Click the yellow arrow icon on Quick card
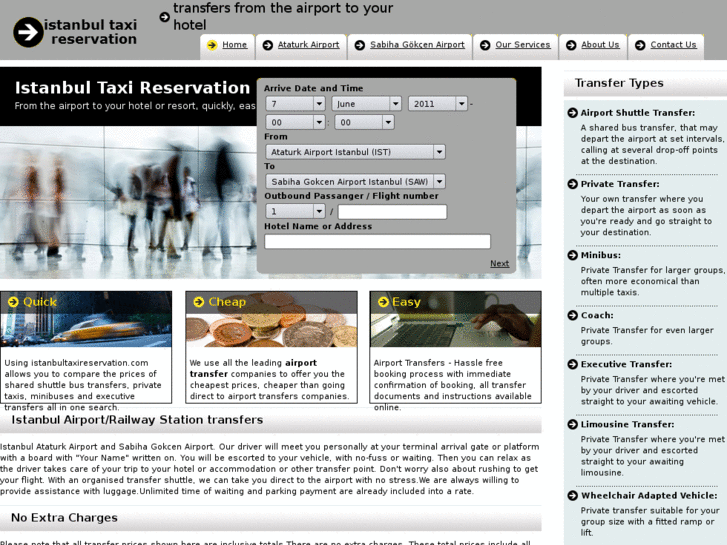 (13, 302)
